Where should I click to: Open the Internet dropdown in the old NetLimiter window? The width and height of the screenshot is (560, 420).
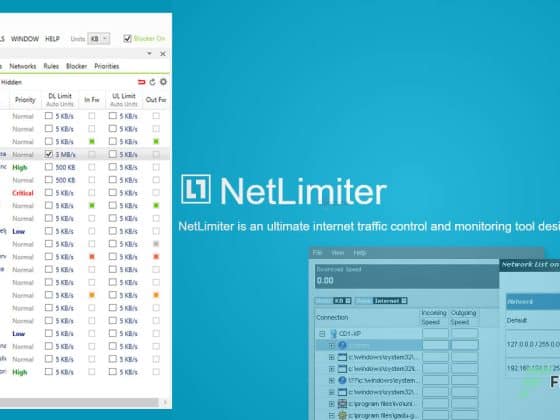pos(390,301)
